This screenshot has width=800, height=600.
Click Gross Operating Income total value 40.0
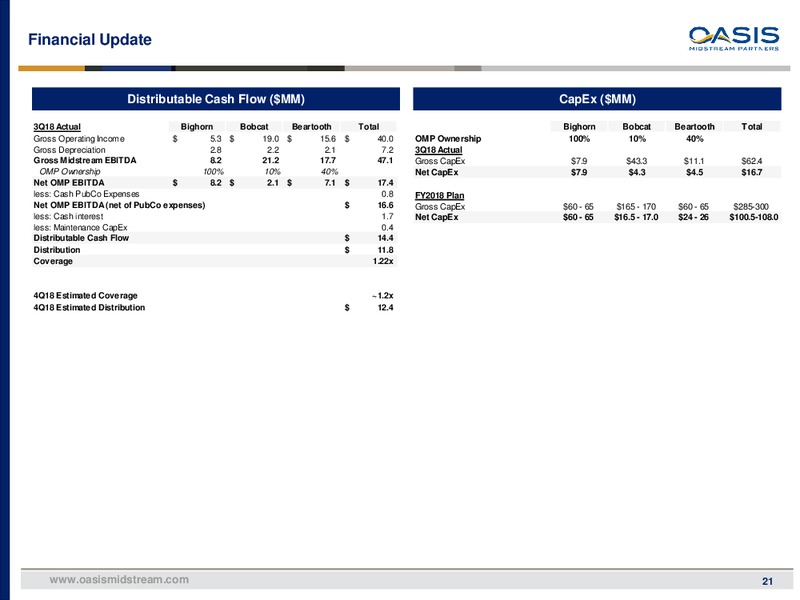[x=385, y=139]
